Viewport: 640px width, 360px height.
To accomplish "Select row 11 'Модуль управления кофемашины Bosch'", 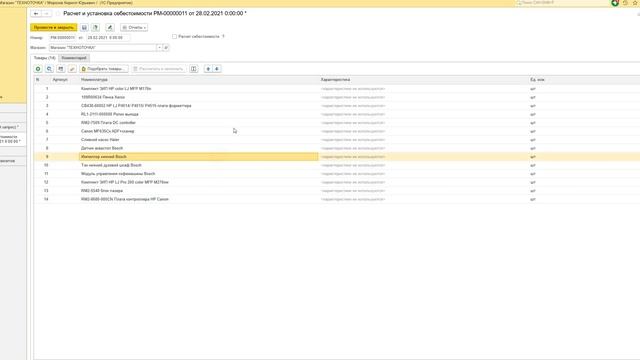I will 337,174.
